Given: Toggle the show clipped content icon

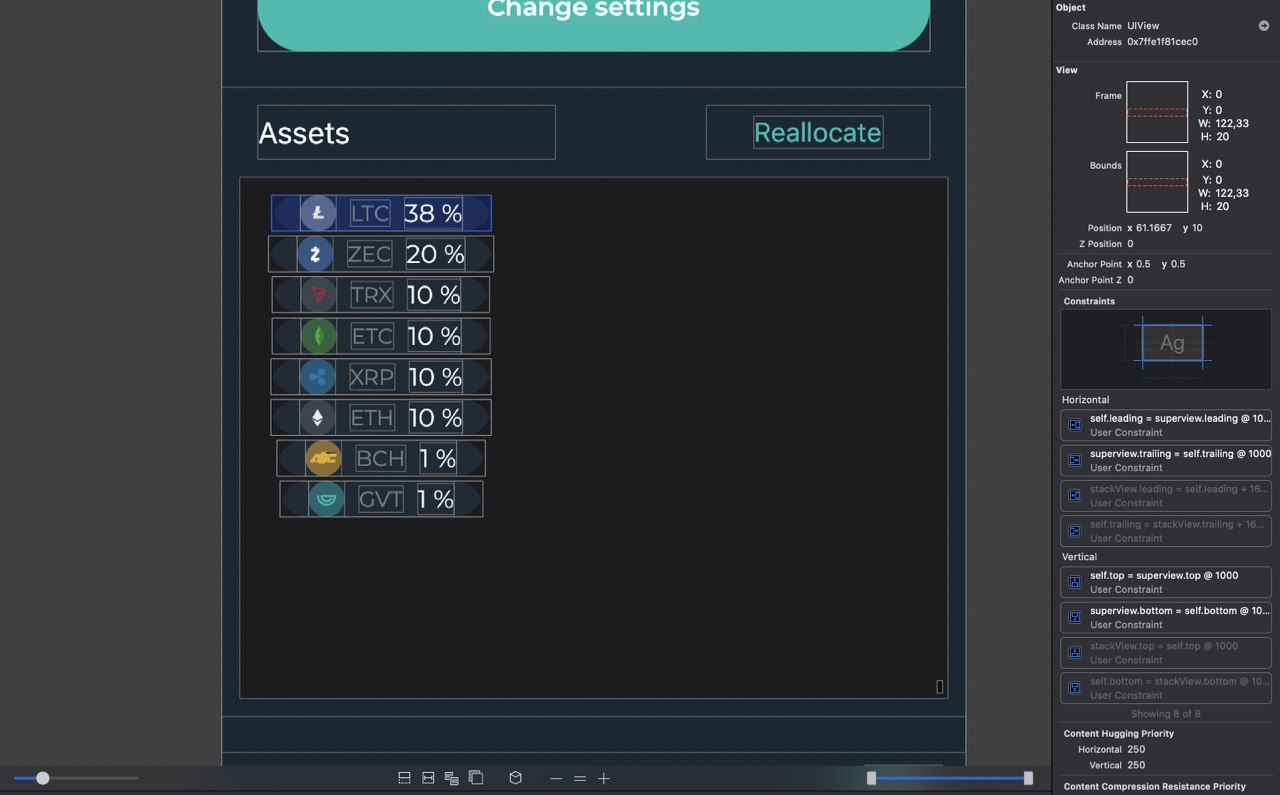Looking at the screenshot, I should (x=404, y=778).
